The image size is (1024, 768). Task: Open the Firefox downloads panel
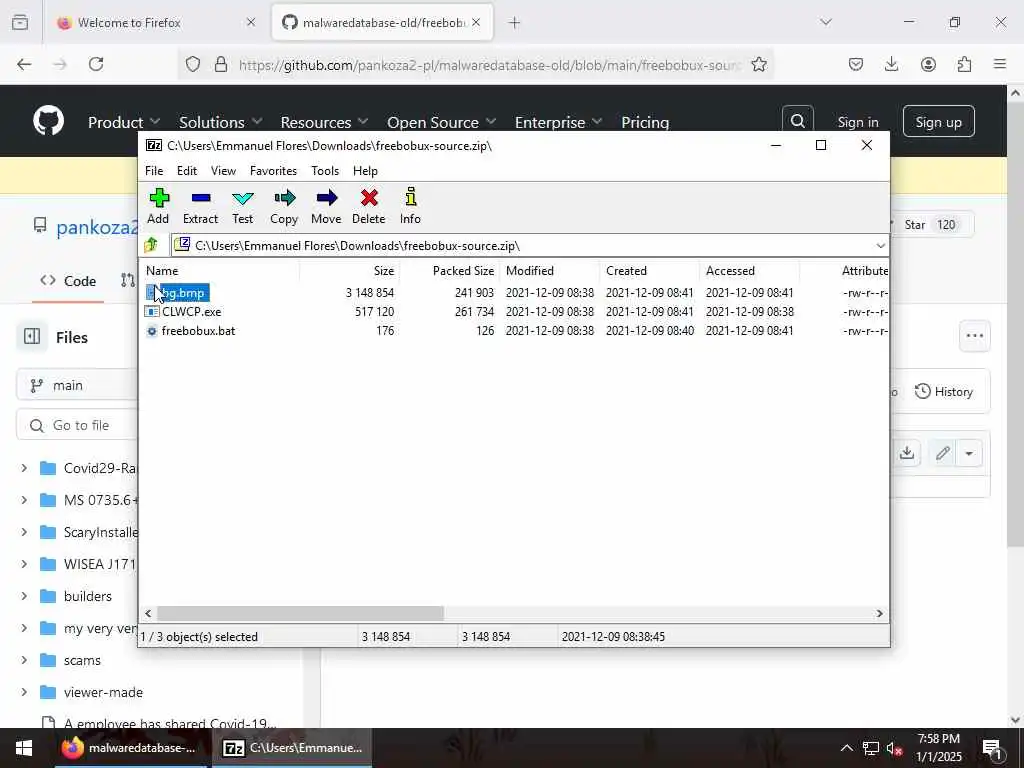point(891,64)
